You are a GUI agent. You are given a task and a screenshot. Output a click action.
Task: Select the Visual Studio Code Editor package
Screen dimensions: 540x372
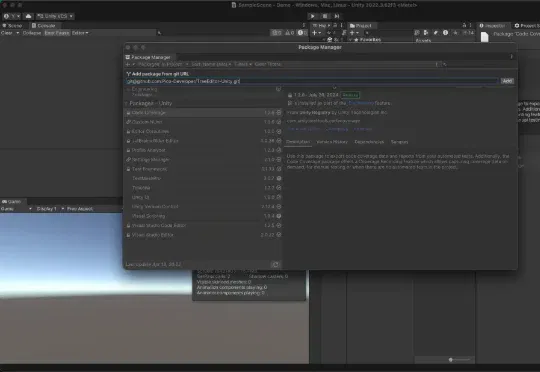click(x=204, y=225)
